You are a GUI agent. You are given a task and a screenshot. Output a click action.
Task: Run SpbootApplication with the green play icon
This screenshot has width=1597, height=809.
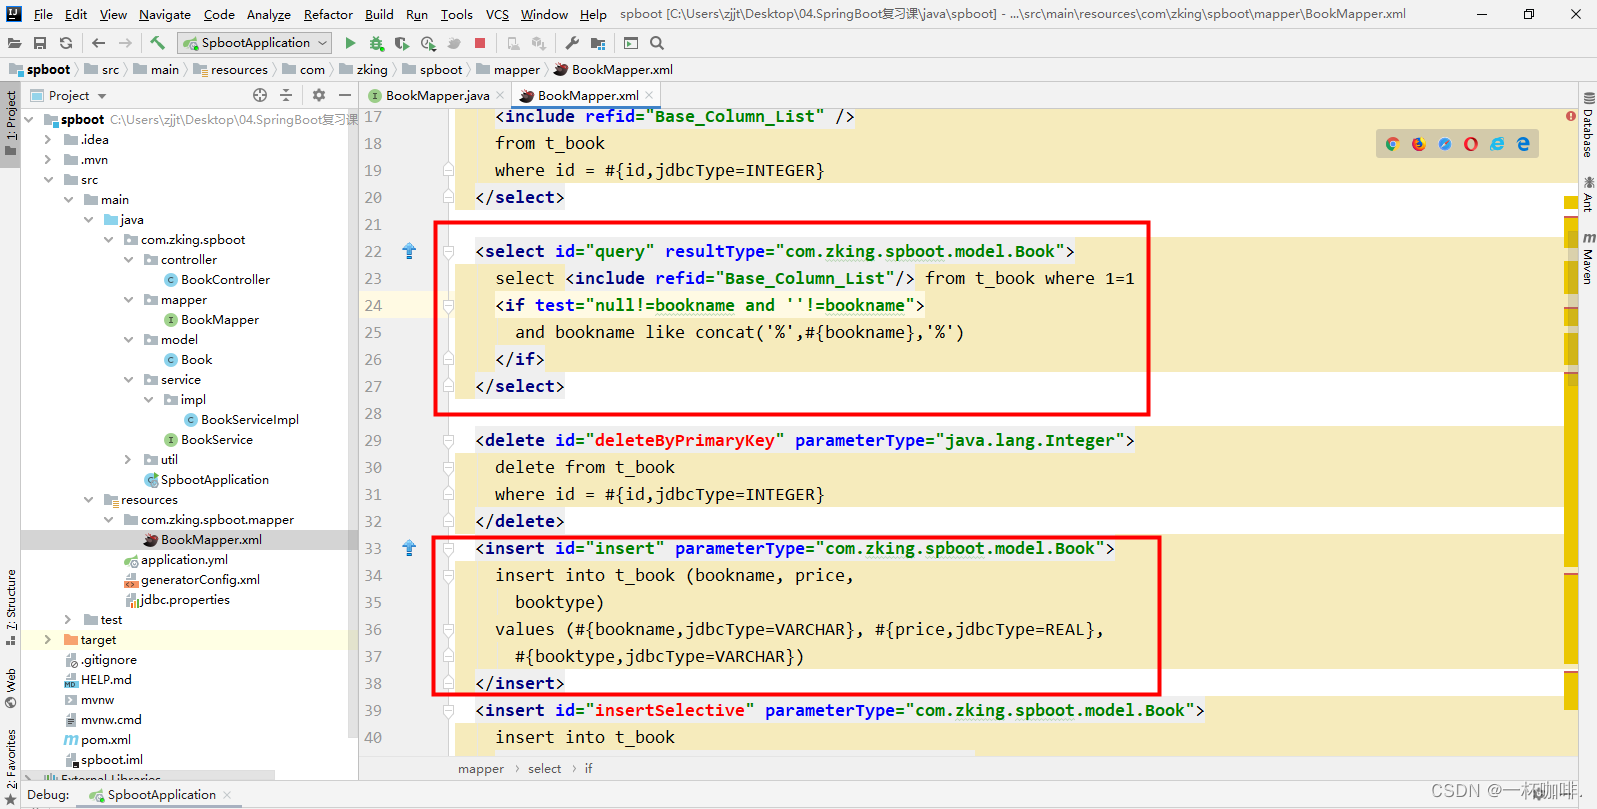(350, 43)
